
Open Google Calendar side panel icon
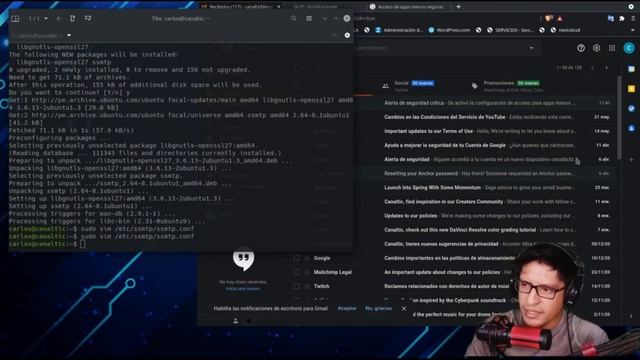(x=631, y=69)
